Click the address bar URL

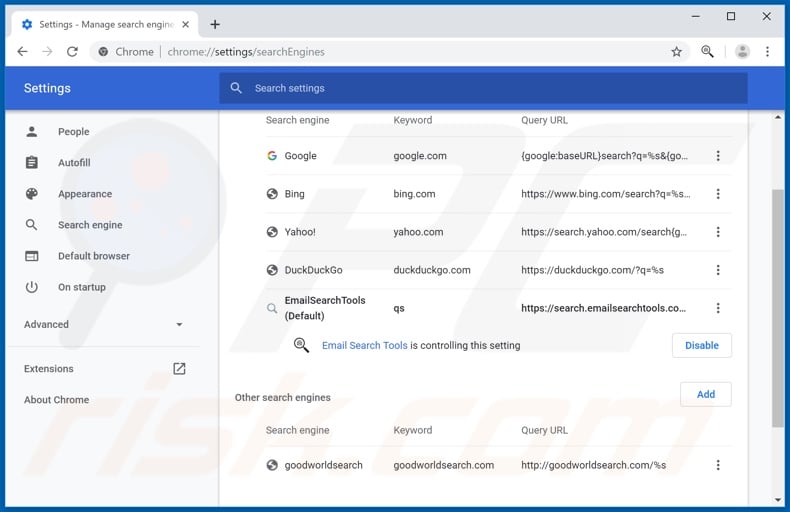coord(246,52)
